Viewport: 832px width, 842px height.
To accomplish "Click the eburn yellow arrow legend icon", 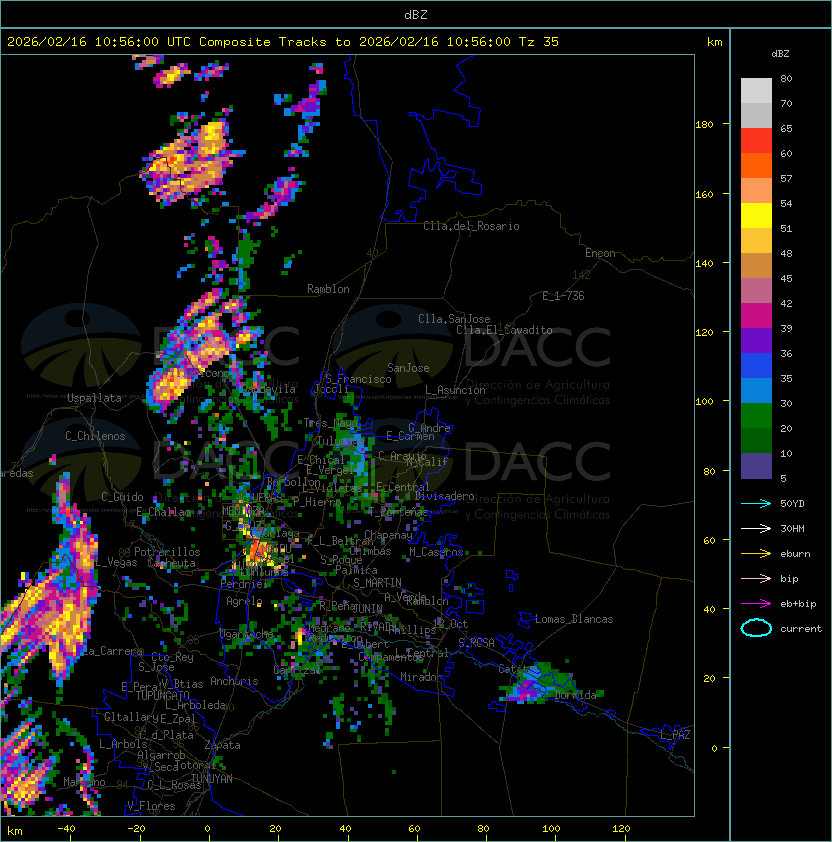I will click(x=756, y=554).
